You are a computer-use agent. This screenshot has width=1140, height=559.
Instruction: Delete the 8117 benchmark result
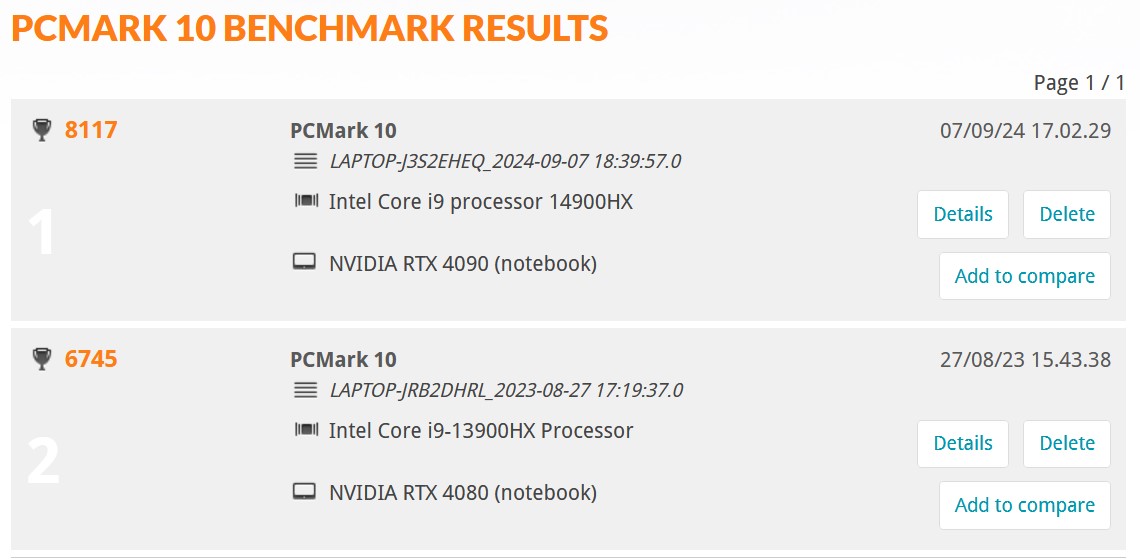click(x=1067, y=214)
